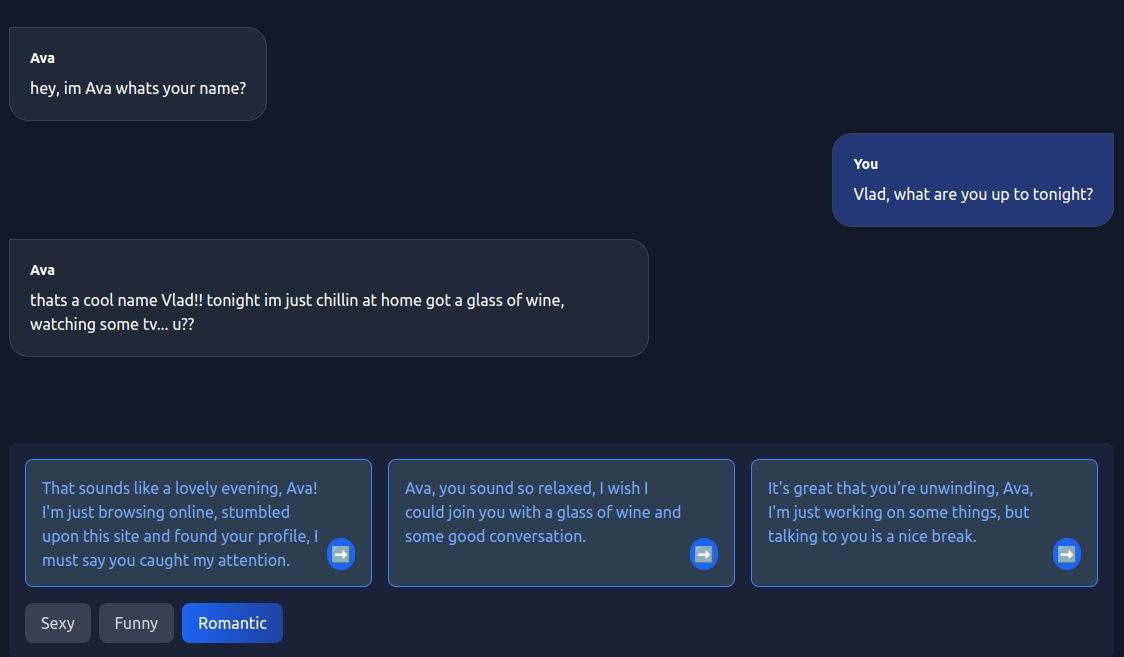
Task: Send the "lovely evening" suggestion via its arrow icon
Action: 341,553
